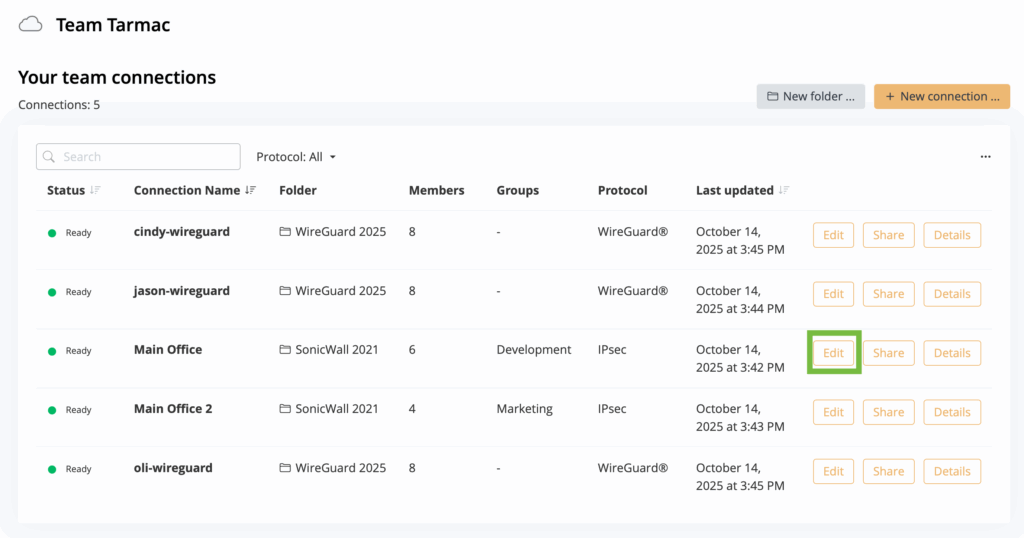
Task: Create a new connection with New connection button
Action: tap(941, 96)
